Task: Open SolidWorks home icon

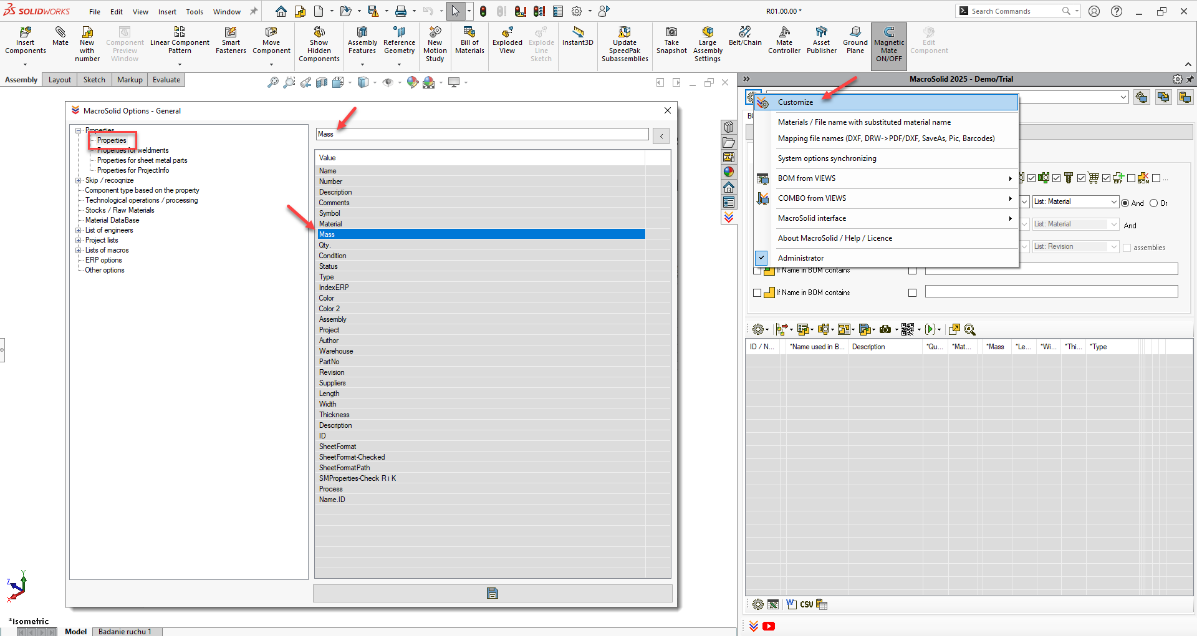Action: (x=282, y=11)
